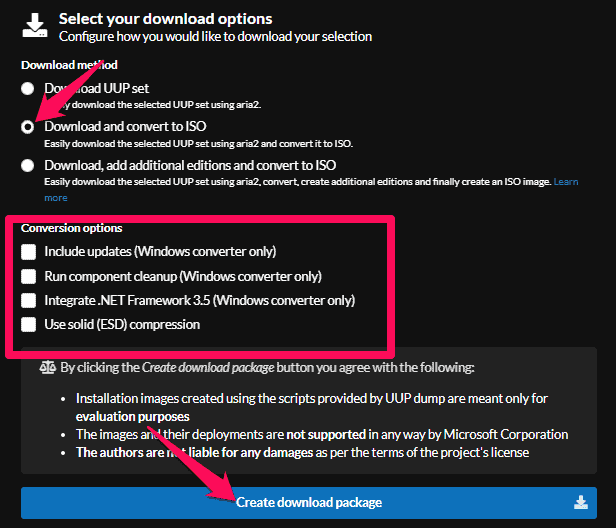The width and height of the screenshot is (616, 528).
Task: Click the download icon on the blue button
Action: 581,502
